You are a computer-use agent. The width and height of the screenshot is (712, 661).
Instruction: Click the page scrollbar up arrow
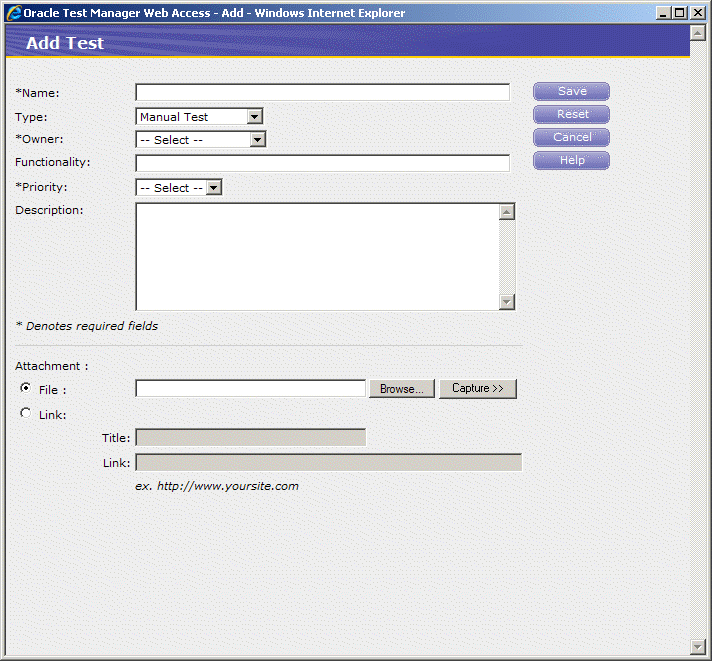pos(697,33)
